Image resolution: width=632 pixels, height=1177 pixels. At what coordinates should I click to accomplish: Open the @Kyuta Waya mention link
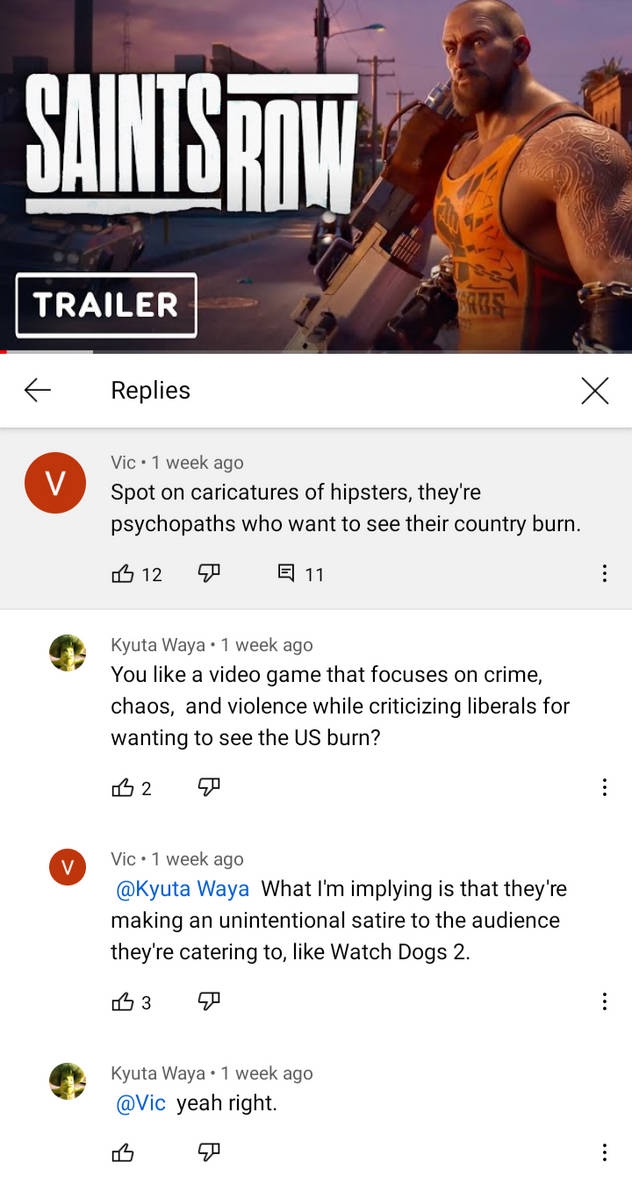(x=182, y=889)
